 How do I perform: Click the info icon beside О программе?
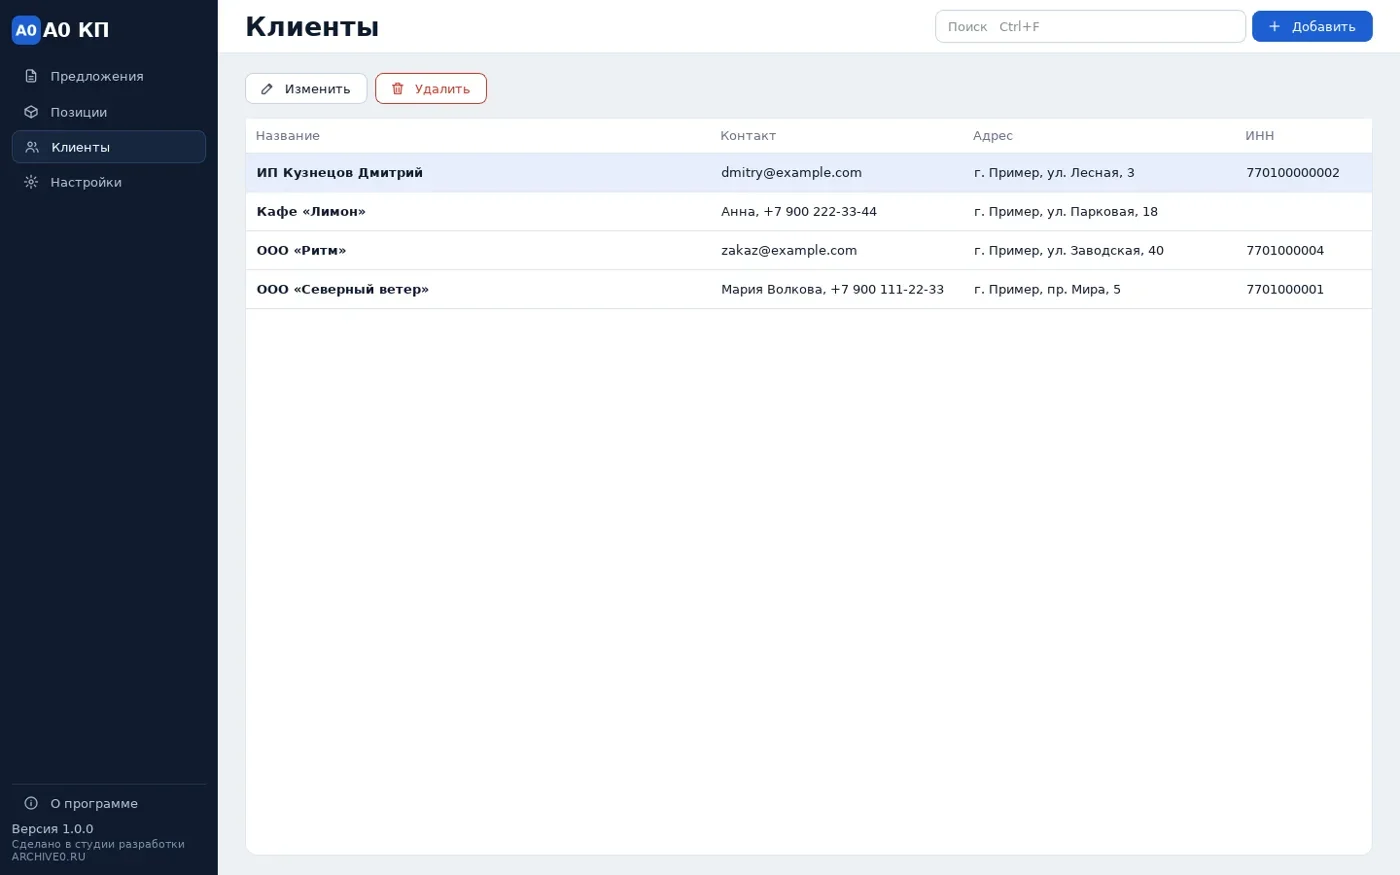pos(31,803)
